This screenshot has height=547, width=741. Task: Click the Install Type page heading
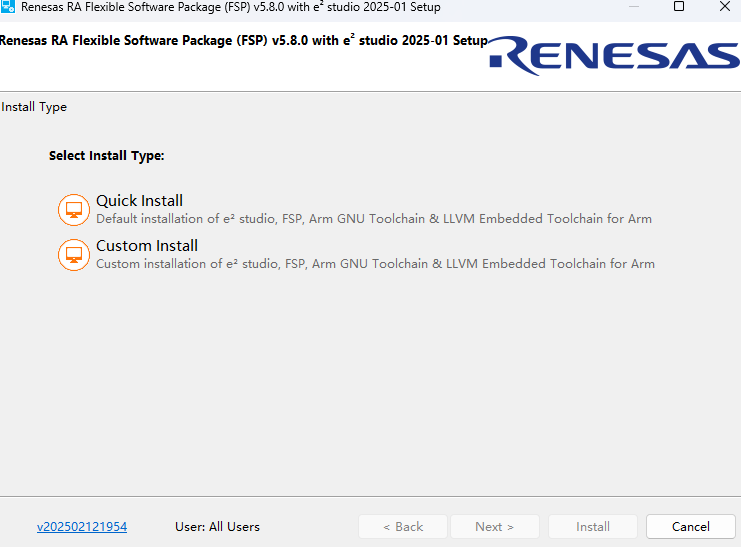point(34,107)
